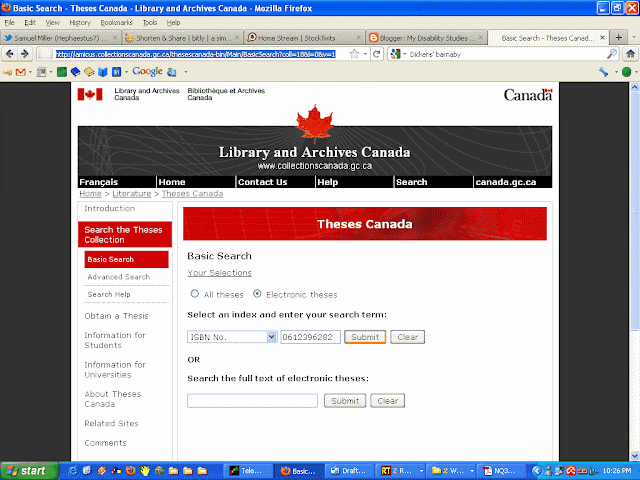Click the Literature breadcrumb link

(x=131, y=194)
